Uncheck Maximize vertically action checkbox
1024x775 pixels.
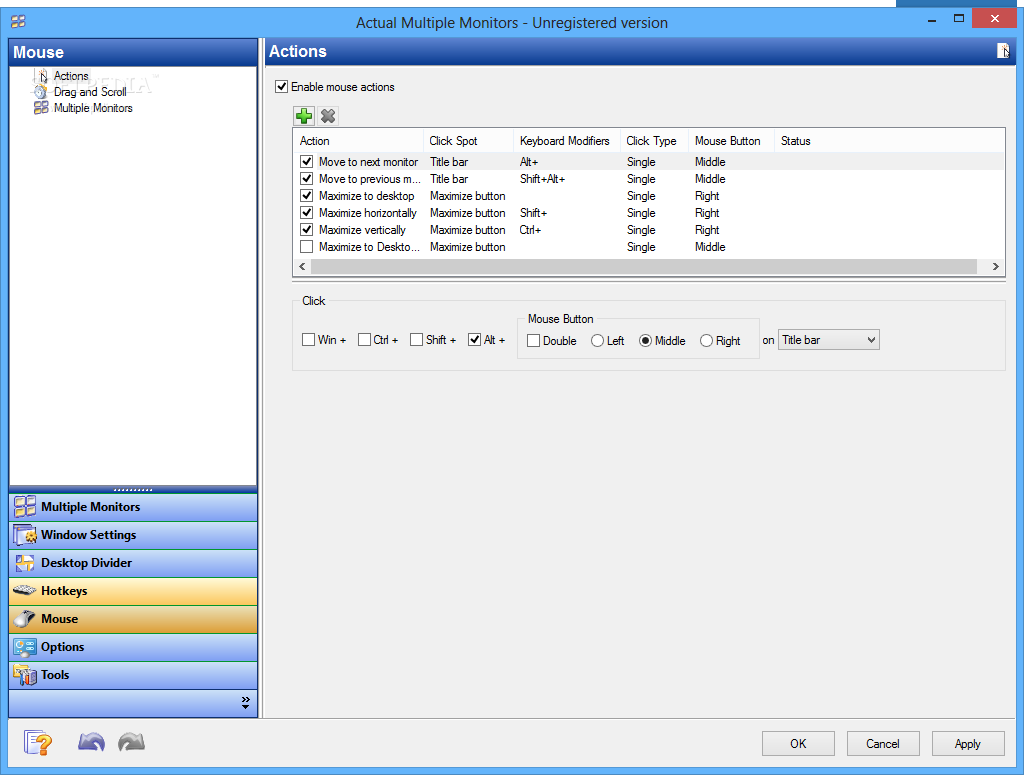tap(306, 229)
